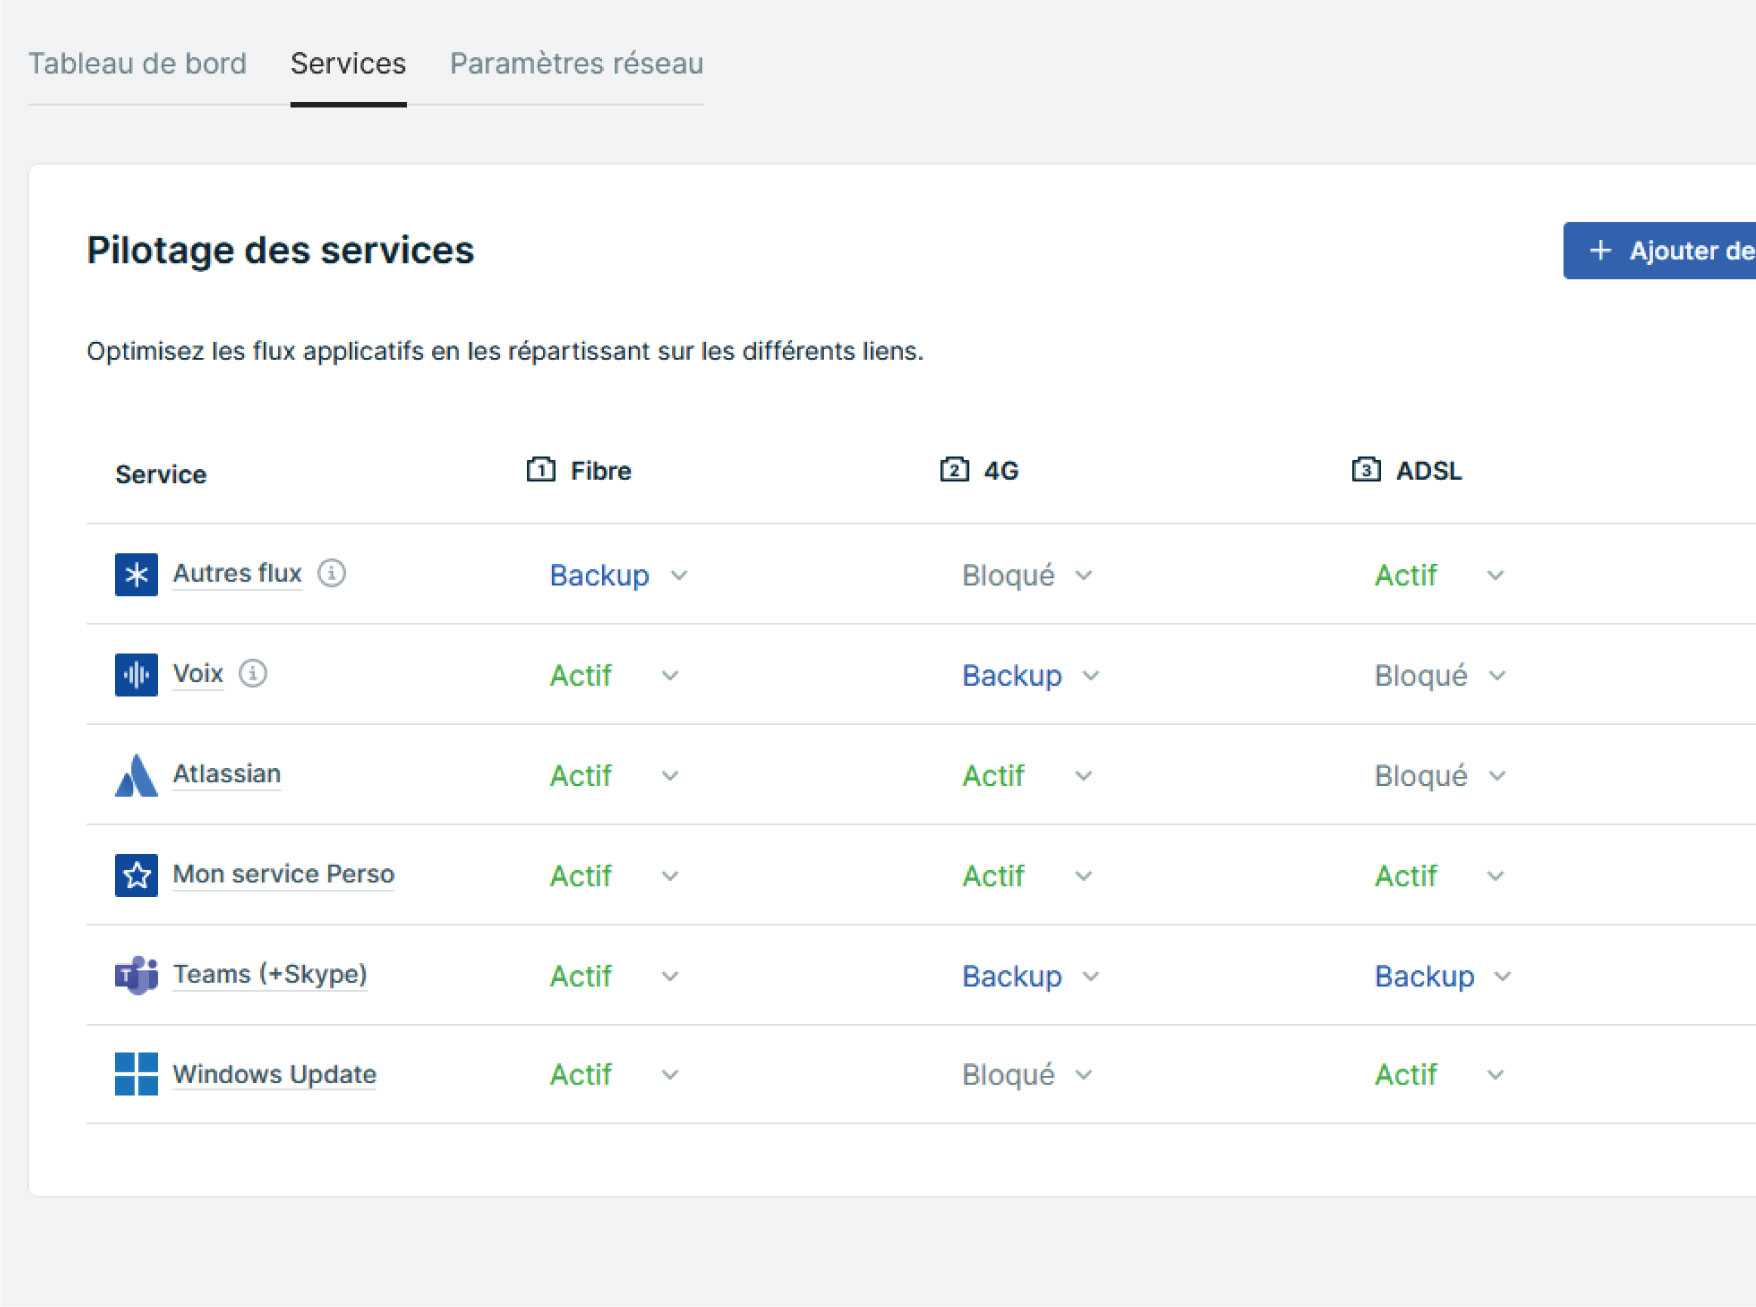The width and height of the screenshot is (1756, 1307).
Task: Show info tooltip for Autres flux
Action: [x=332, y=573]
